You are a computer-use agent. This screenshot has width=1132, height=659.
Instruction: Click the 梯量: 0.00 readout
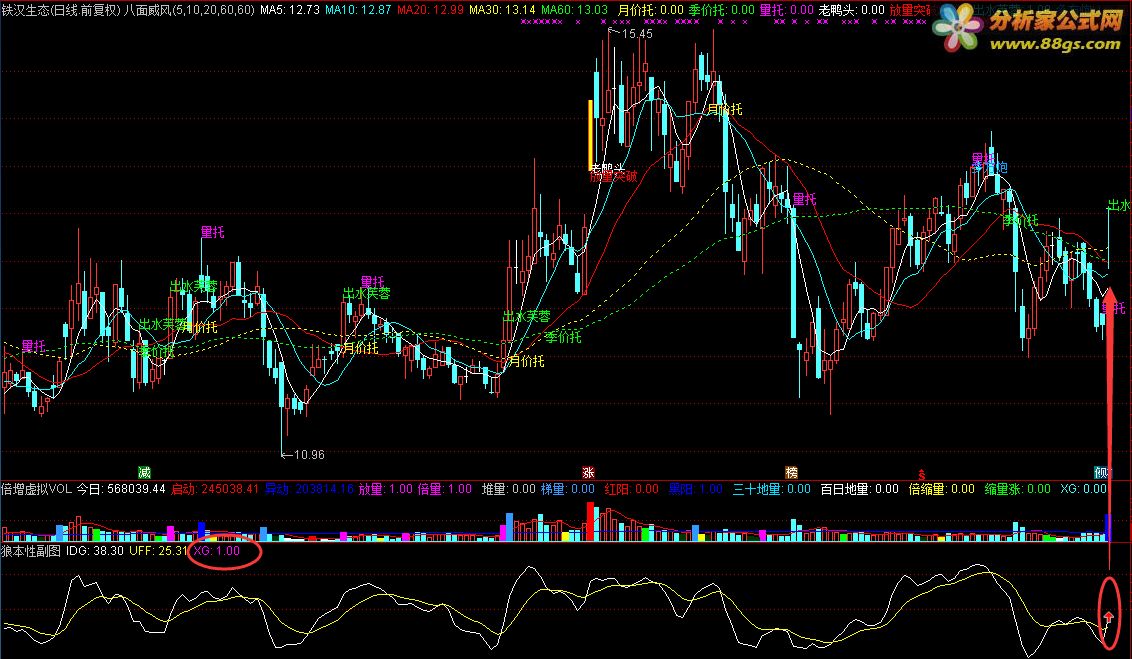(567, 489)
